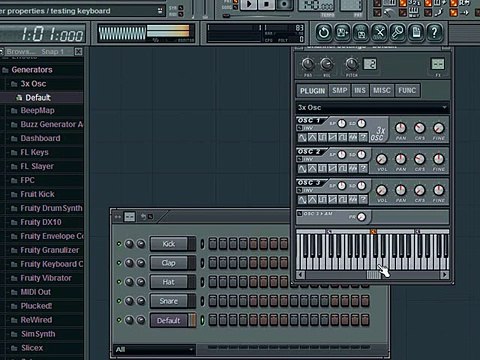Start playback with the Play button
Image resolution: width=480 pixels, height=360 pixels.
point(249,4)
